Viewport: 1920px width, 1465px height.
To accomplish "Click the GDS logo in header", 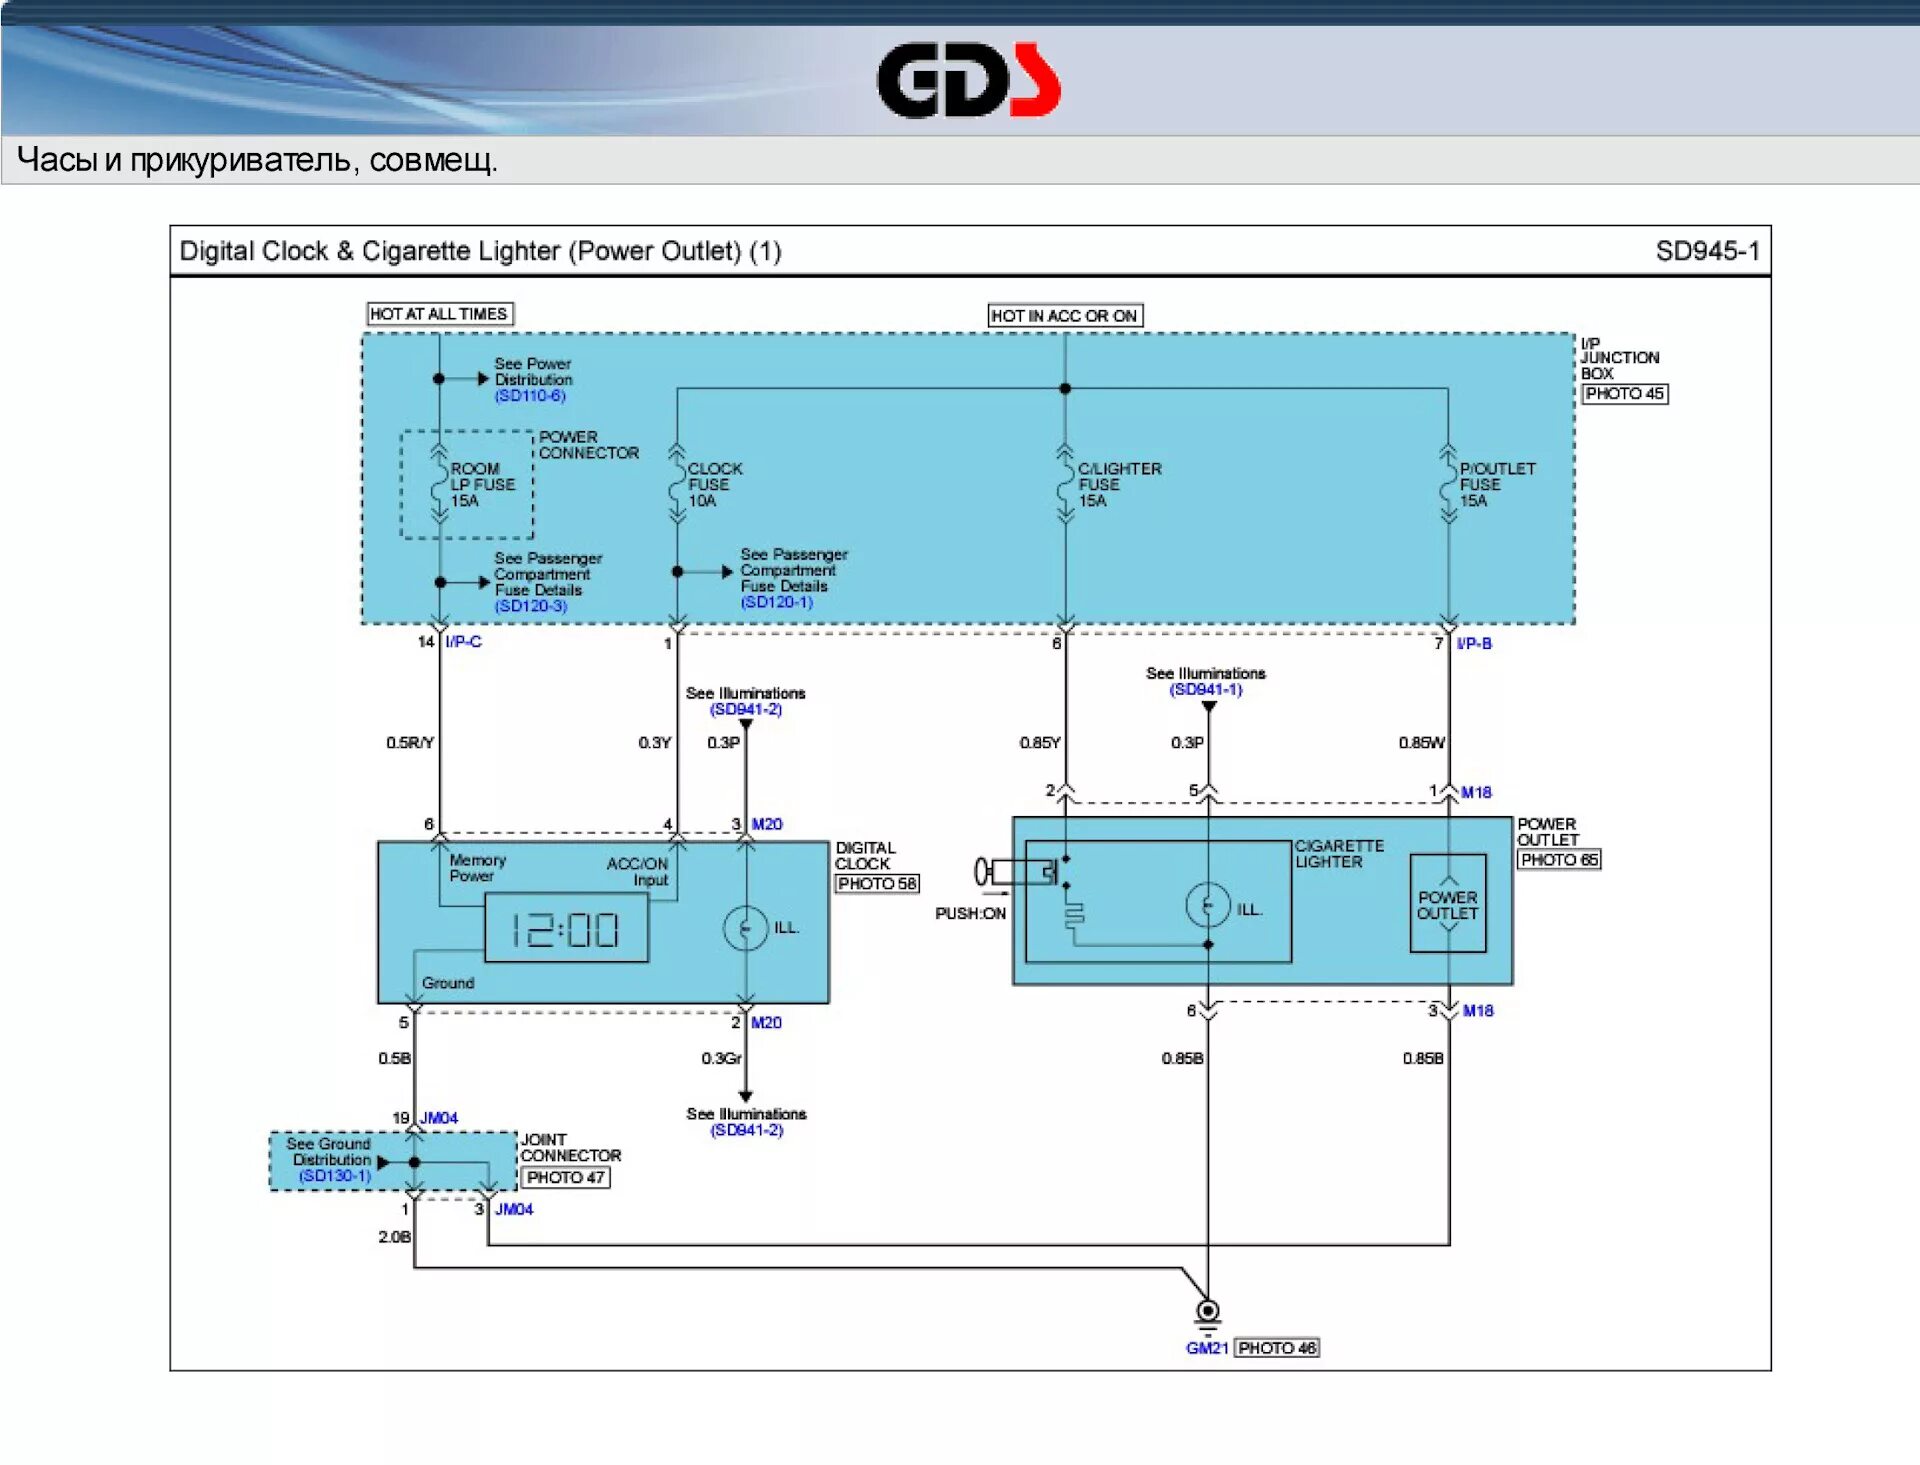I will 968,80.
